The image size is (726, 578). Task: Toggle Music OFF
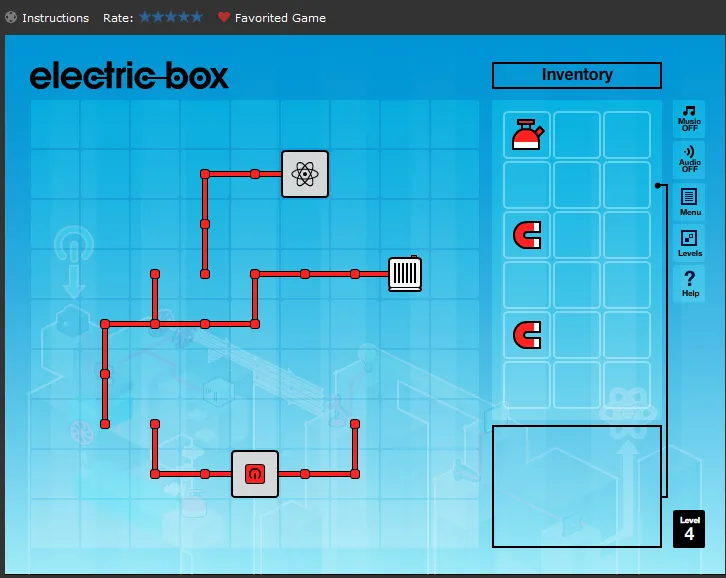[689, 119]
